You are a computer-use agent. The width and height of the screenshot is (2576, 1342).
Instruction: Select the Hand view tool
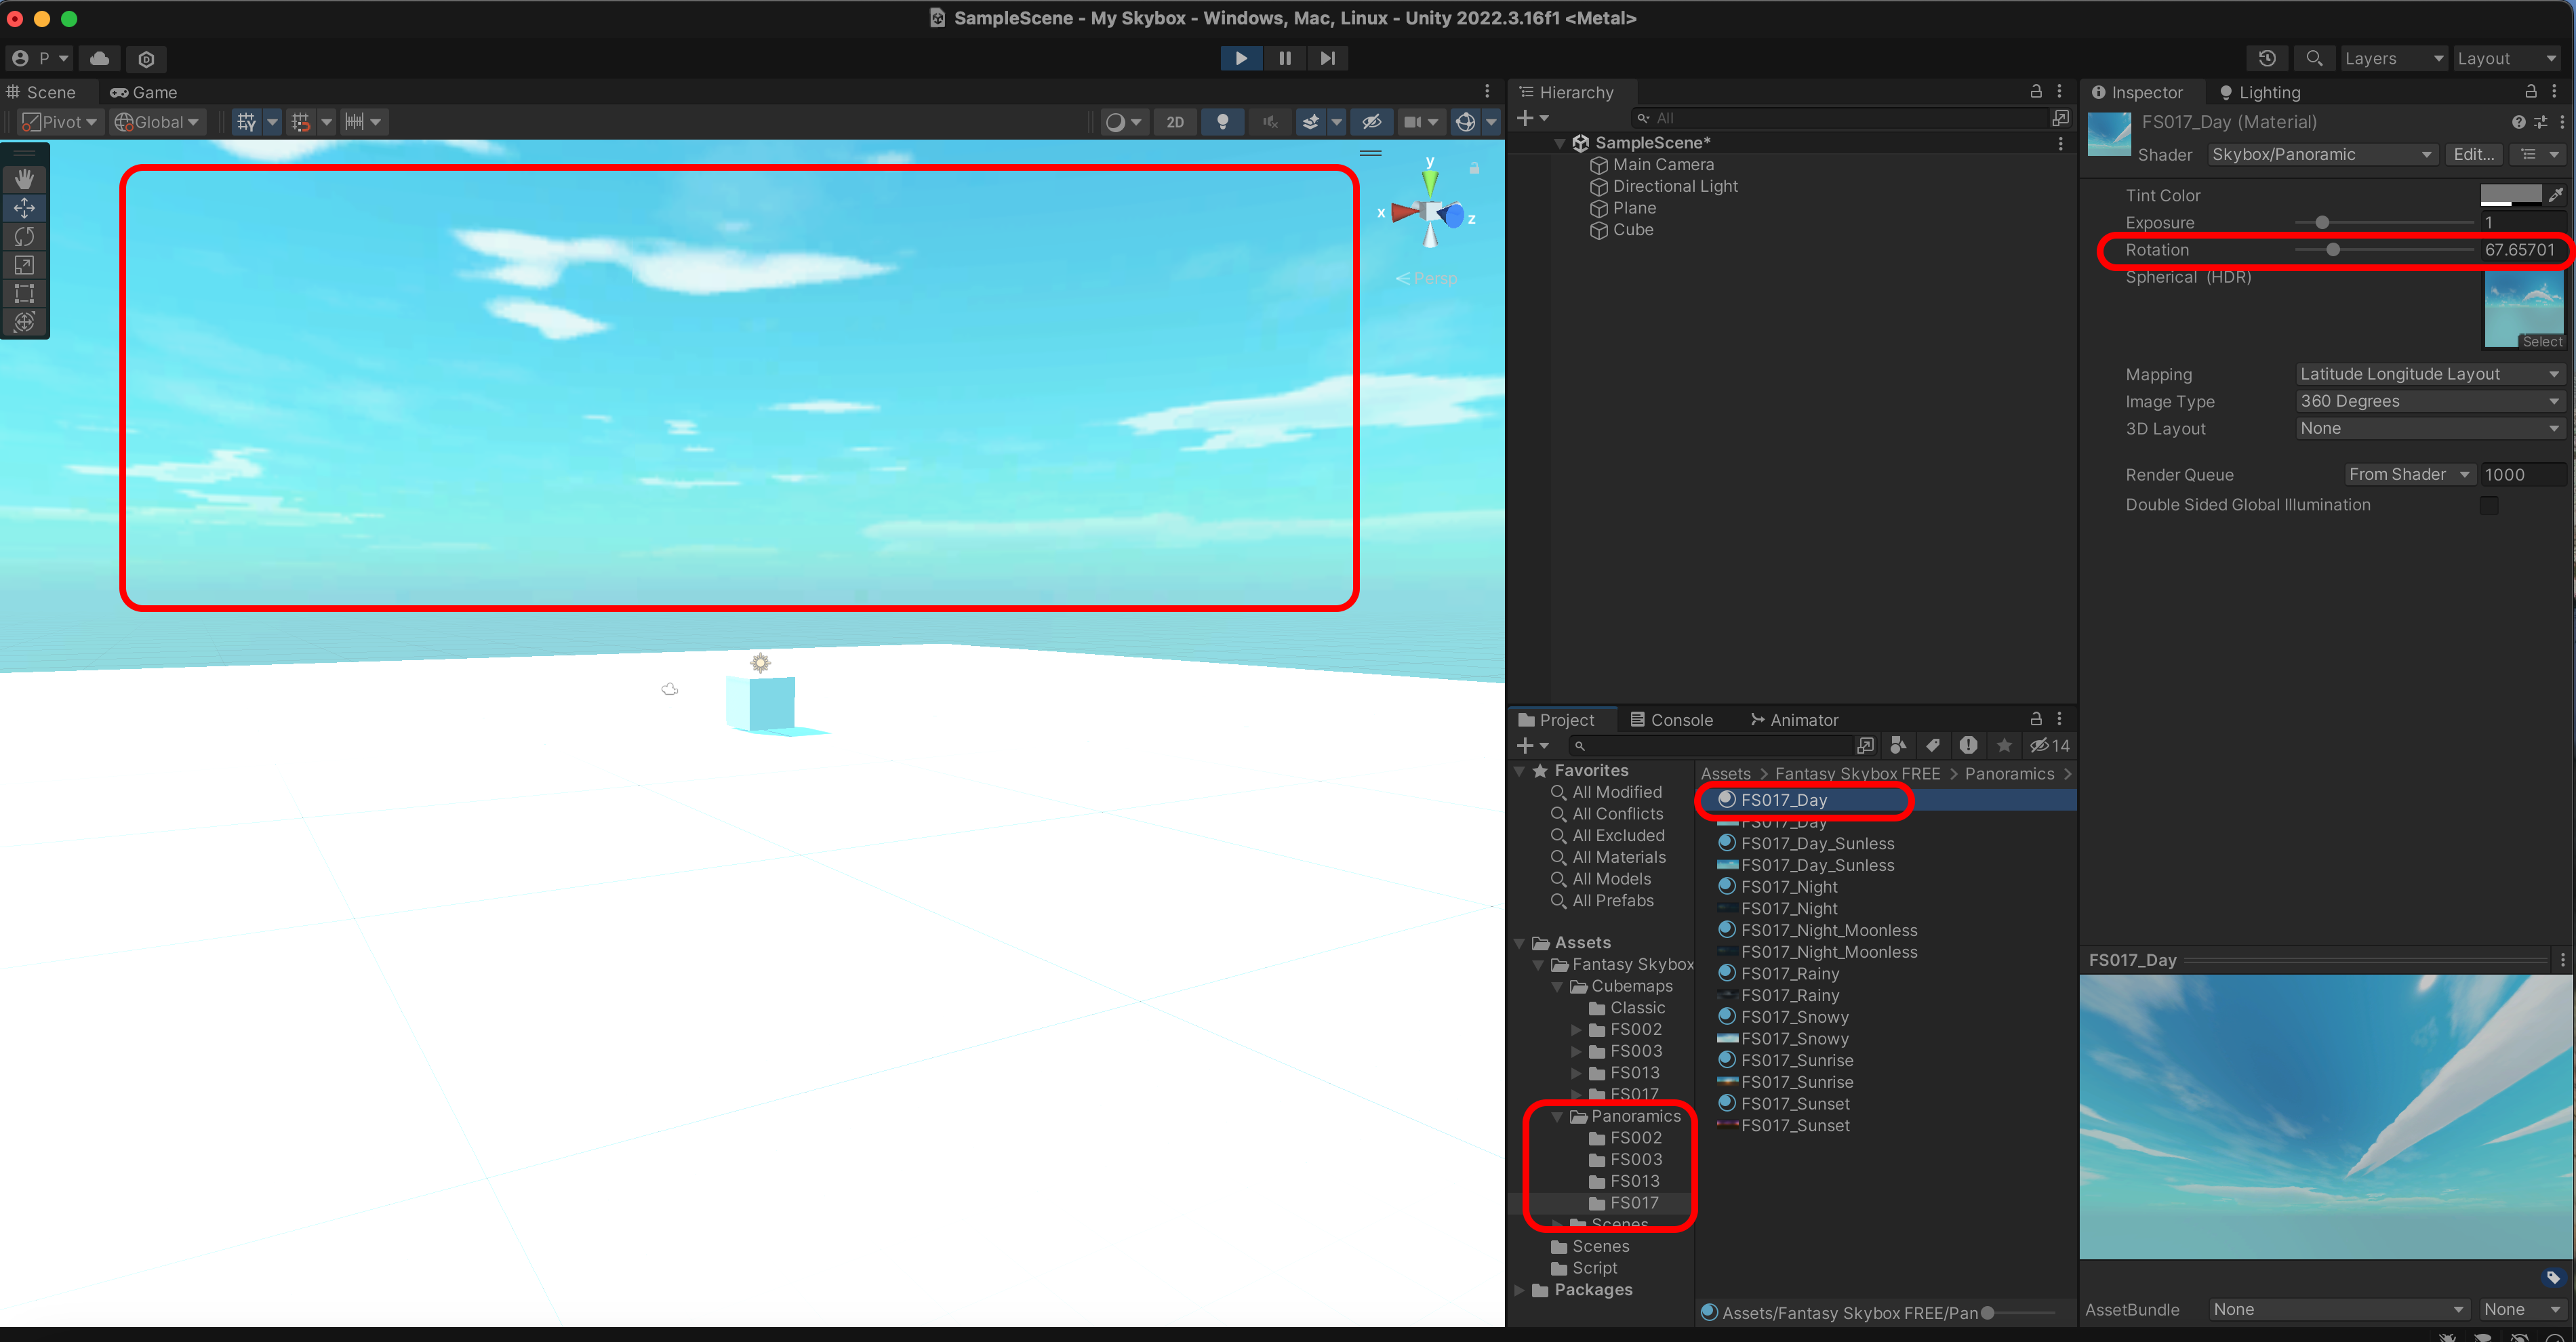pos(24,179)
